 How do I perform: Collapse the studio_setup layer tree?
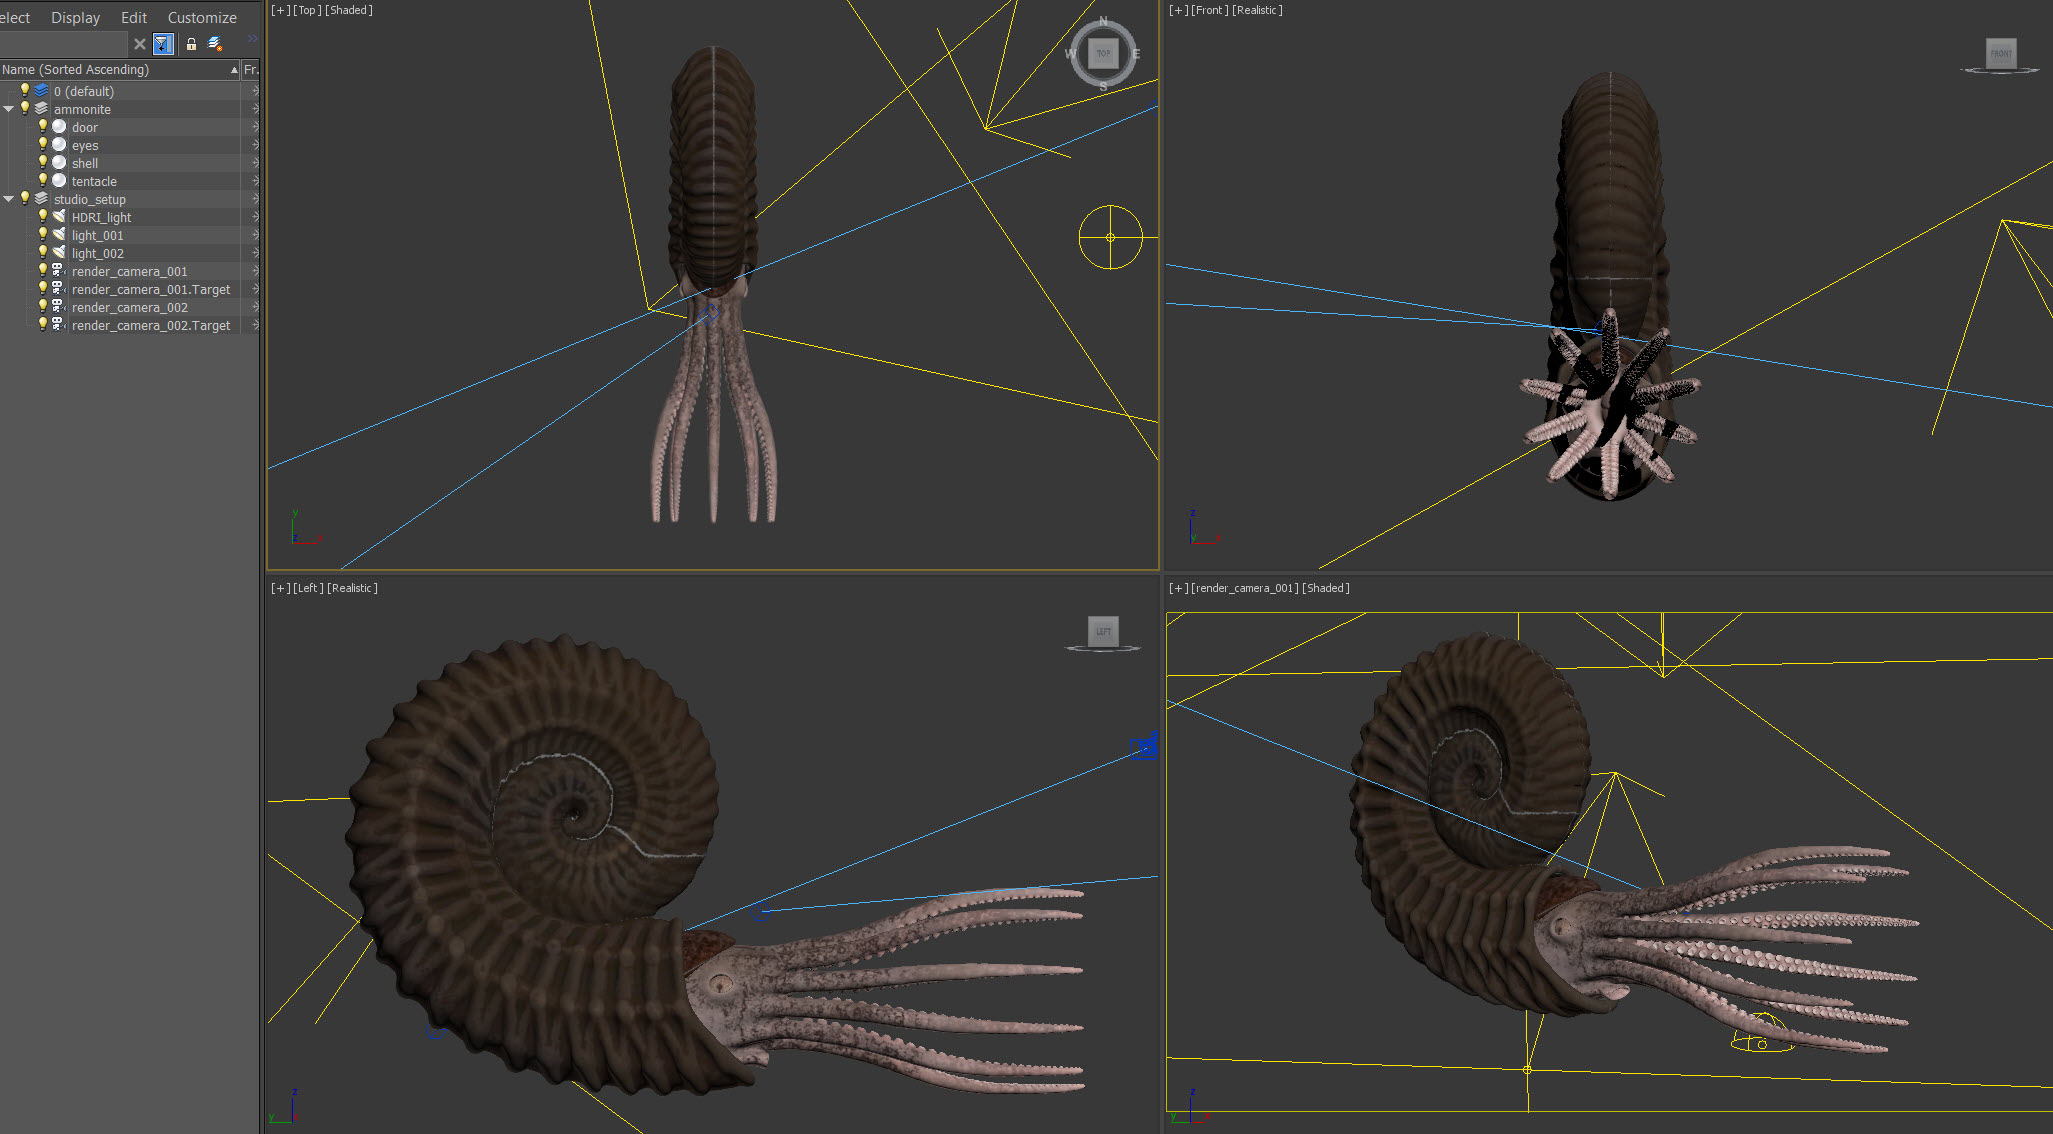tap(9, 199)
